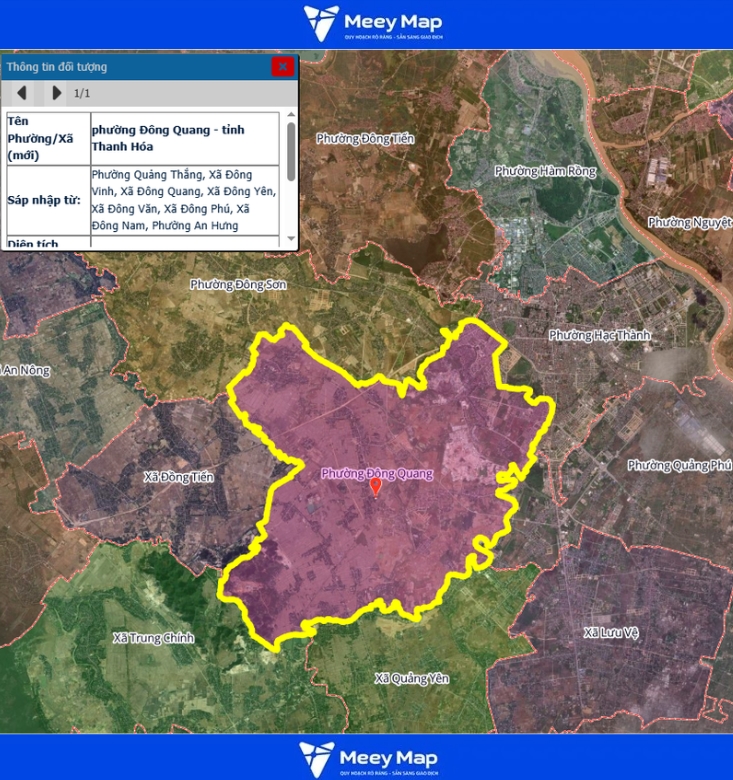Select the Phường Hàm Rồng map label
The height and width of the screenshot is (780, 733).
click(x=545, y=171)
